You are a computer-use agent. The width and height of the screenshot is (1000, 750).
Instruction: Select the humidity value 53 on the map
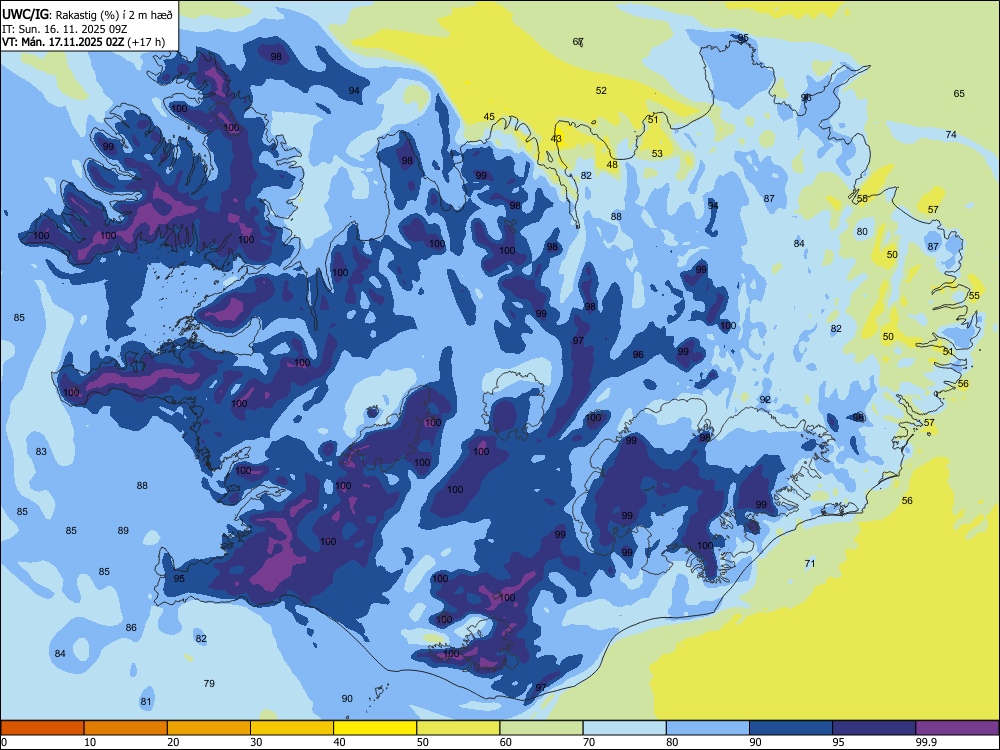click(x=657, y=153)
